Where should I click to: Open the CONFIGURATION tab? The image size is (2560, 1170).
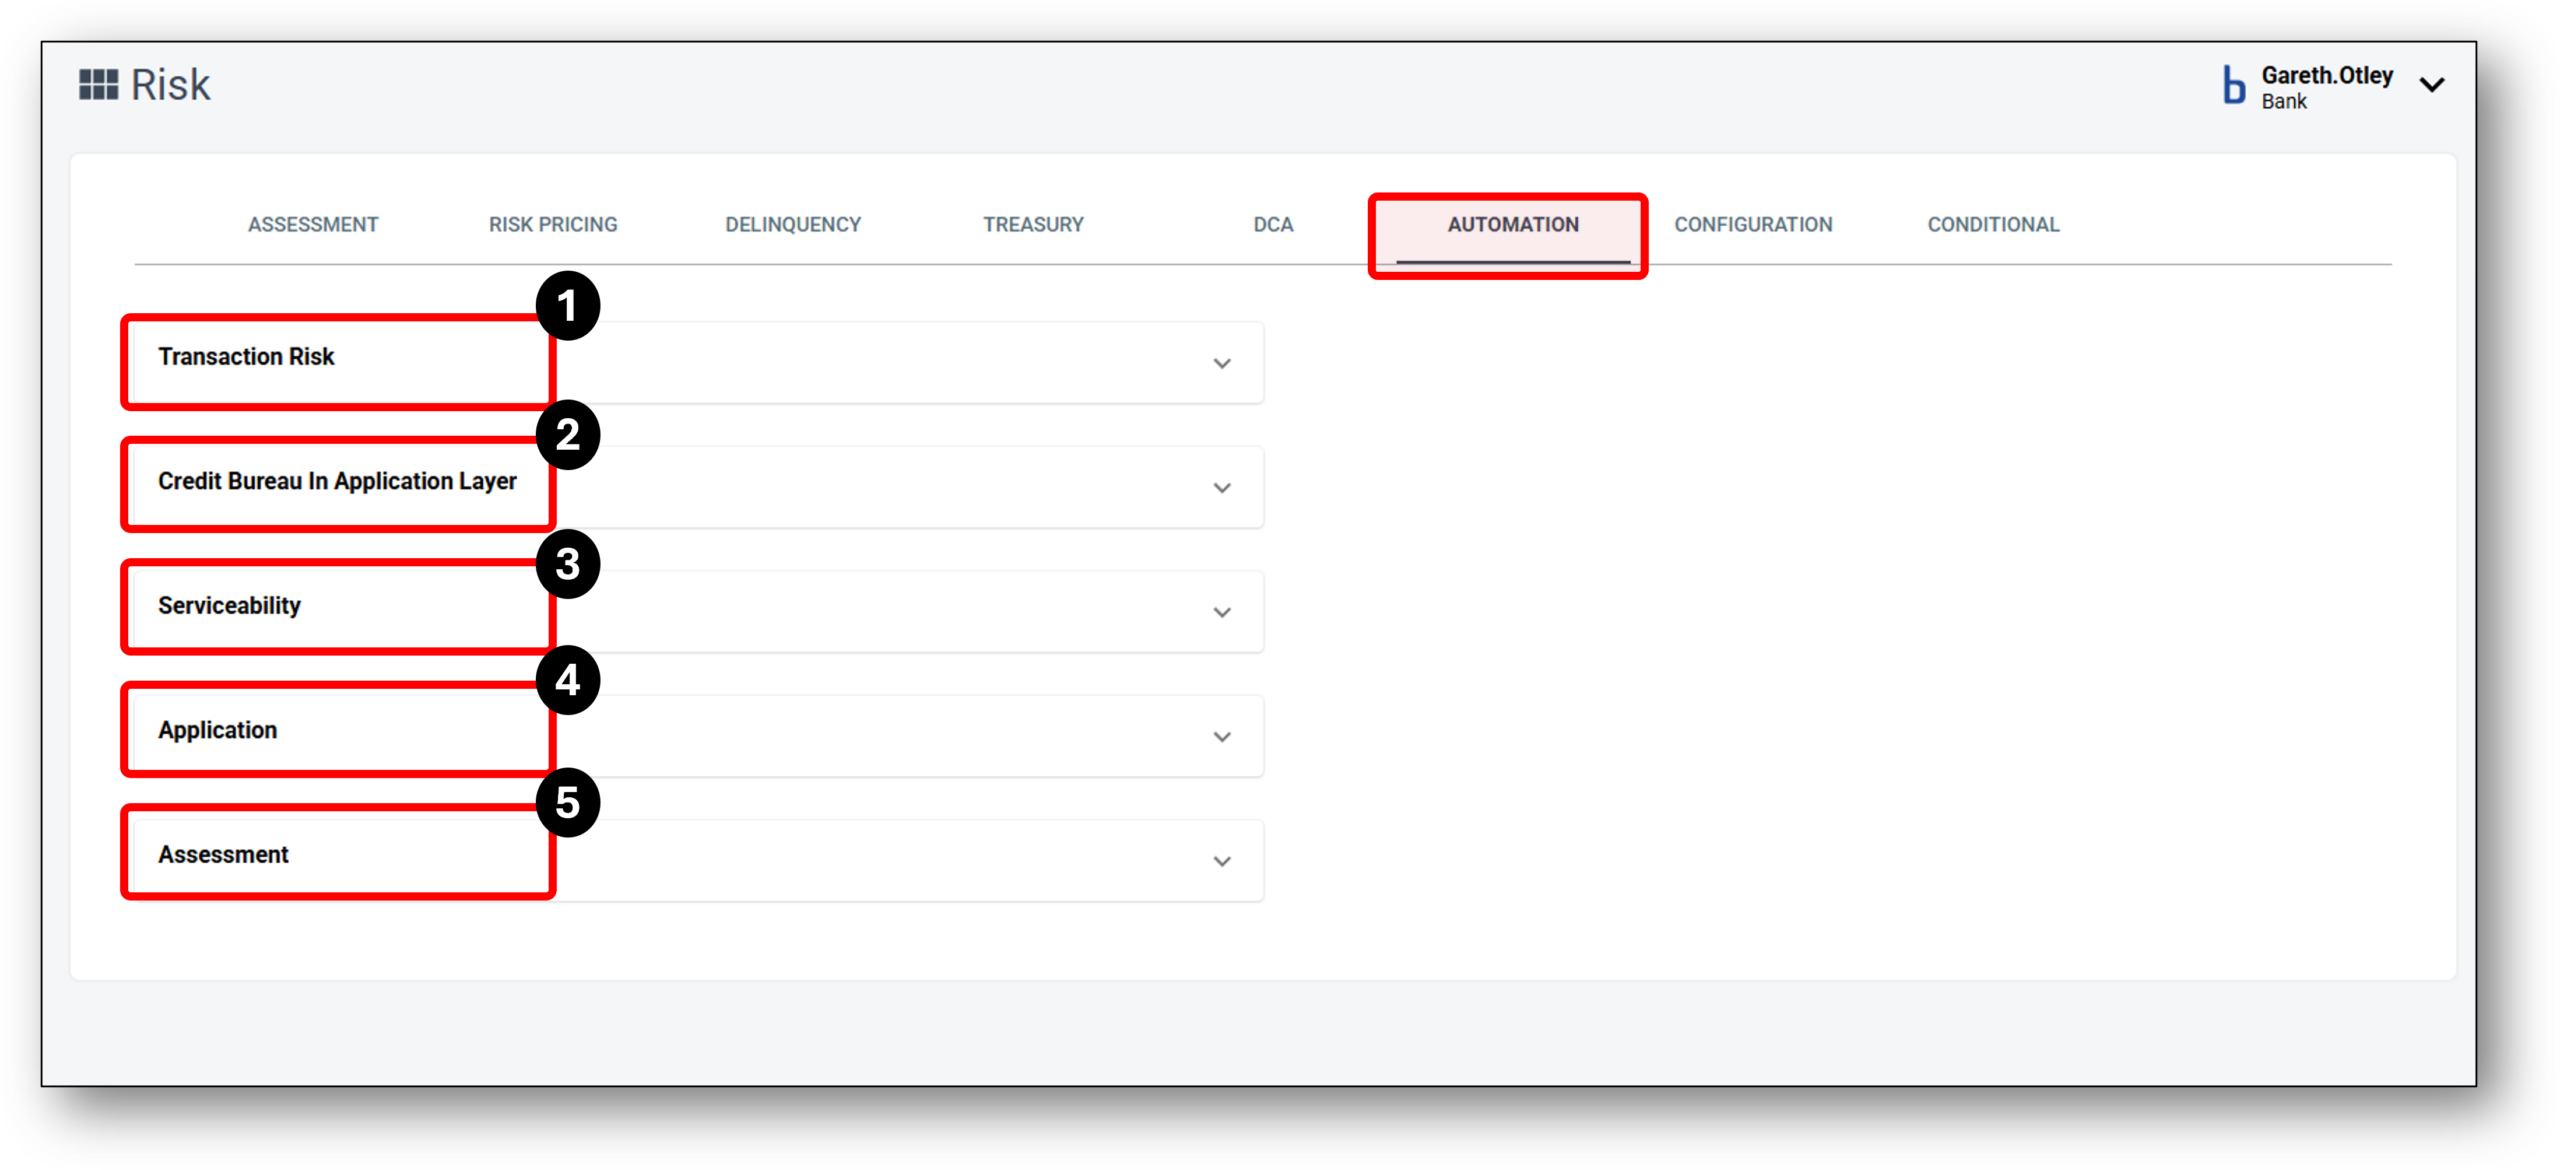click(x=1754, y=224)
